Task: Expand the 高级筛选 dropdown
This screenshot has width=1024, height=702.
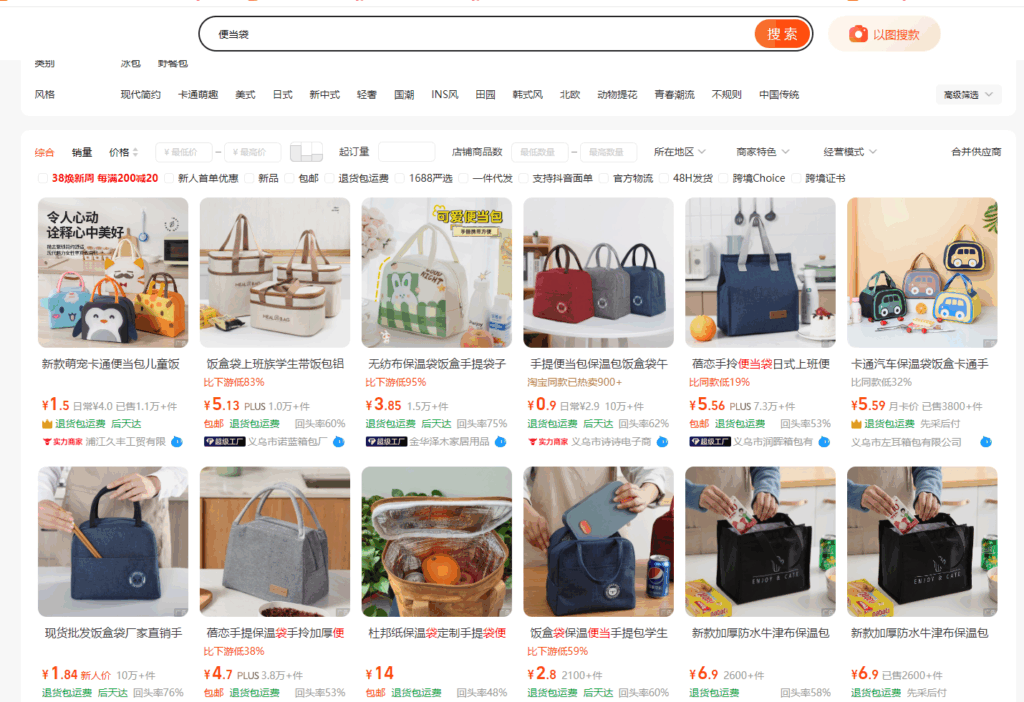Action: pyautogui.click(x=968, y=95)
